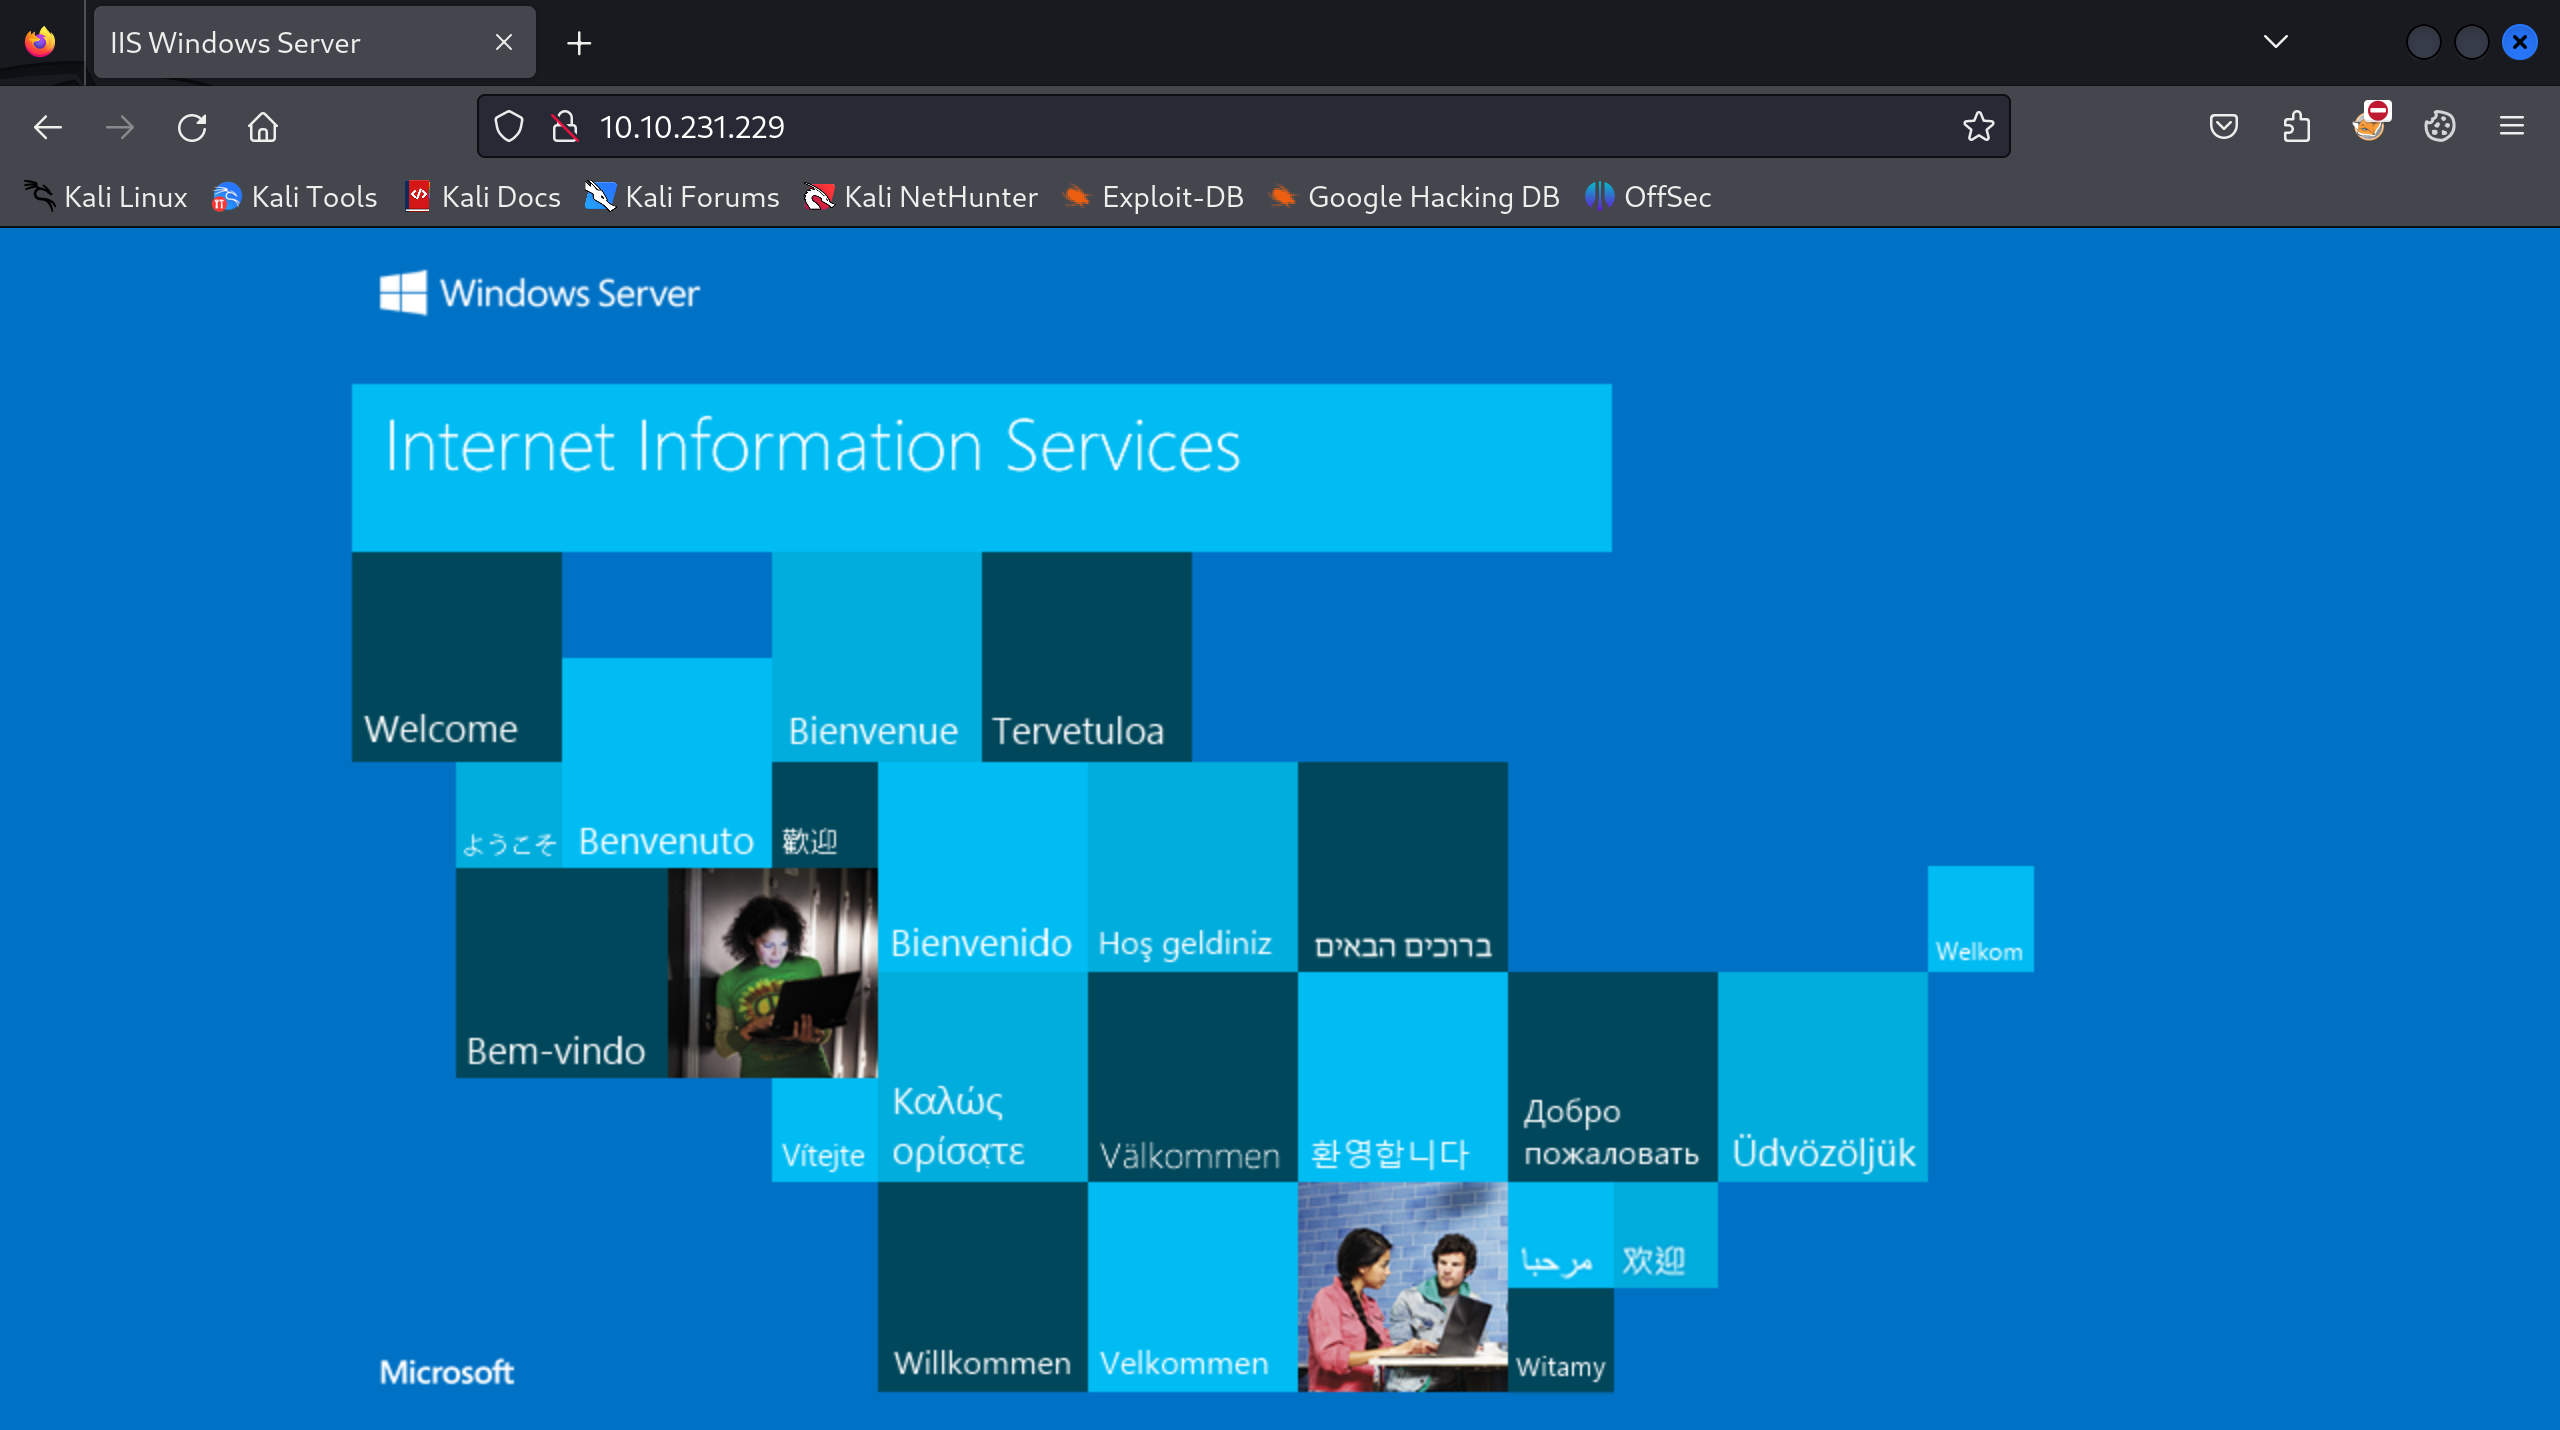The height and width of the screenshot is (1430, 2560).
Task: Open the Extensions puzzle piece icon
Action: (x=2297, y=127)
